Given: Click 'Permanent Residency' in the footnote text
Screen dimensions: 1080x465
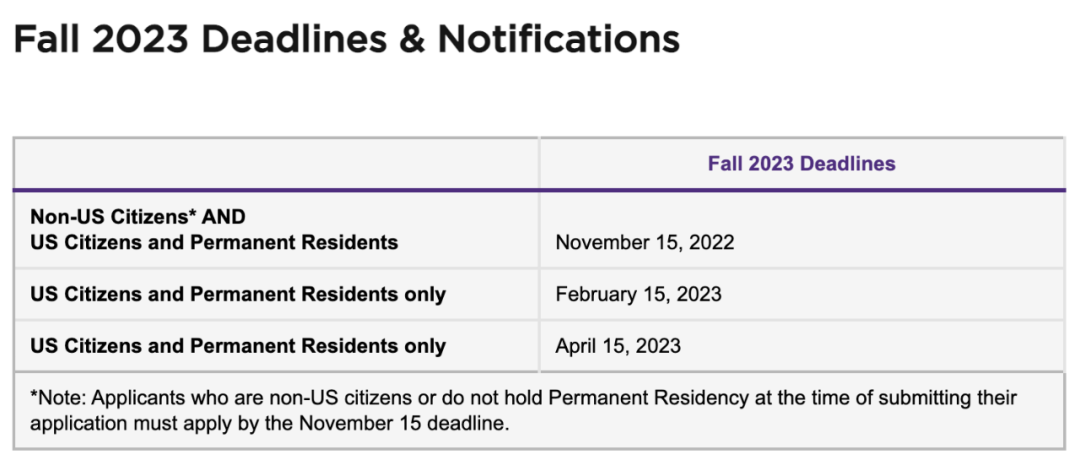Looking at the screenshot, I should point(638,397).
